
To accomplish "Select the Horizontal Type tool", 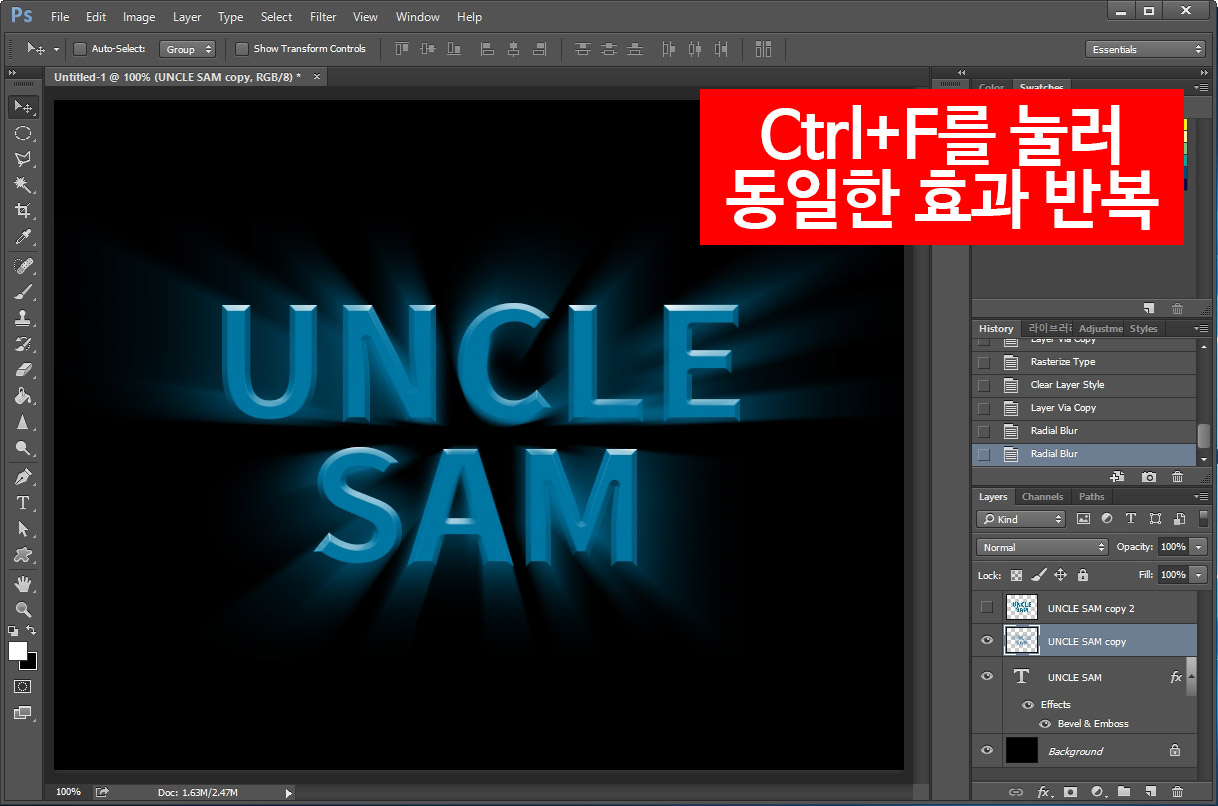I will coord(23,503).
